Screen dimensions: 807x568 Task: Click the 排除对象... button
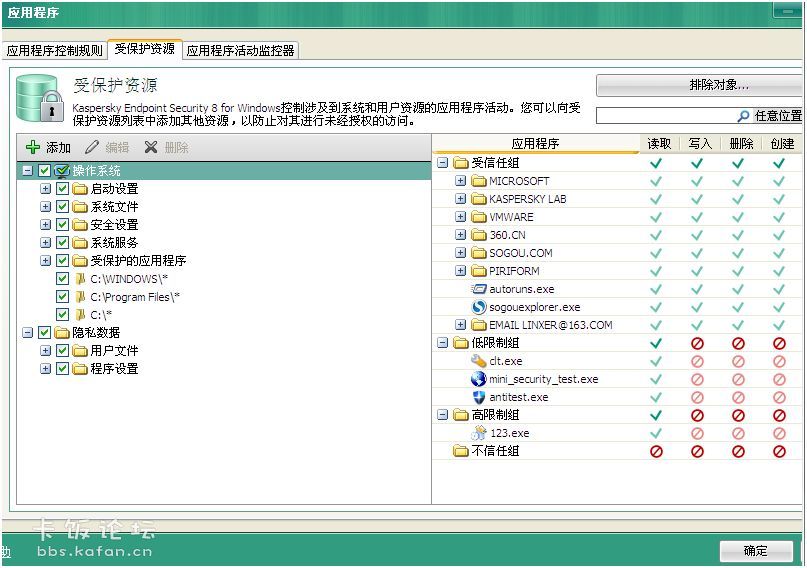(699, 85)
